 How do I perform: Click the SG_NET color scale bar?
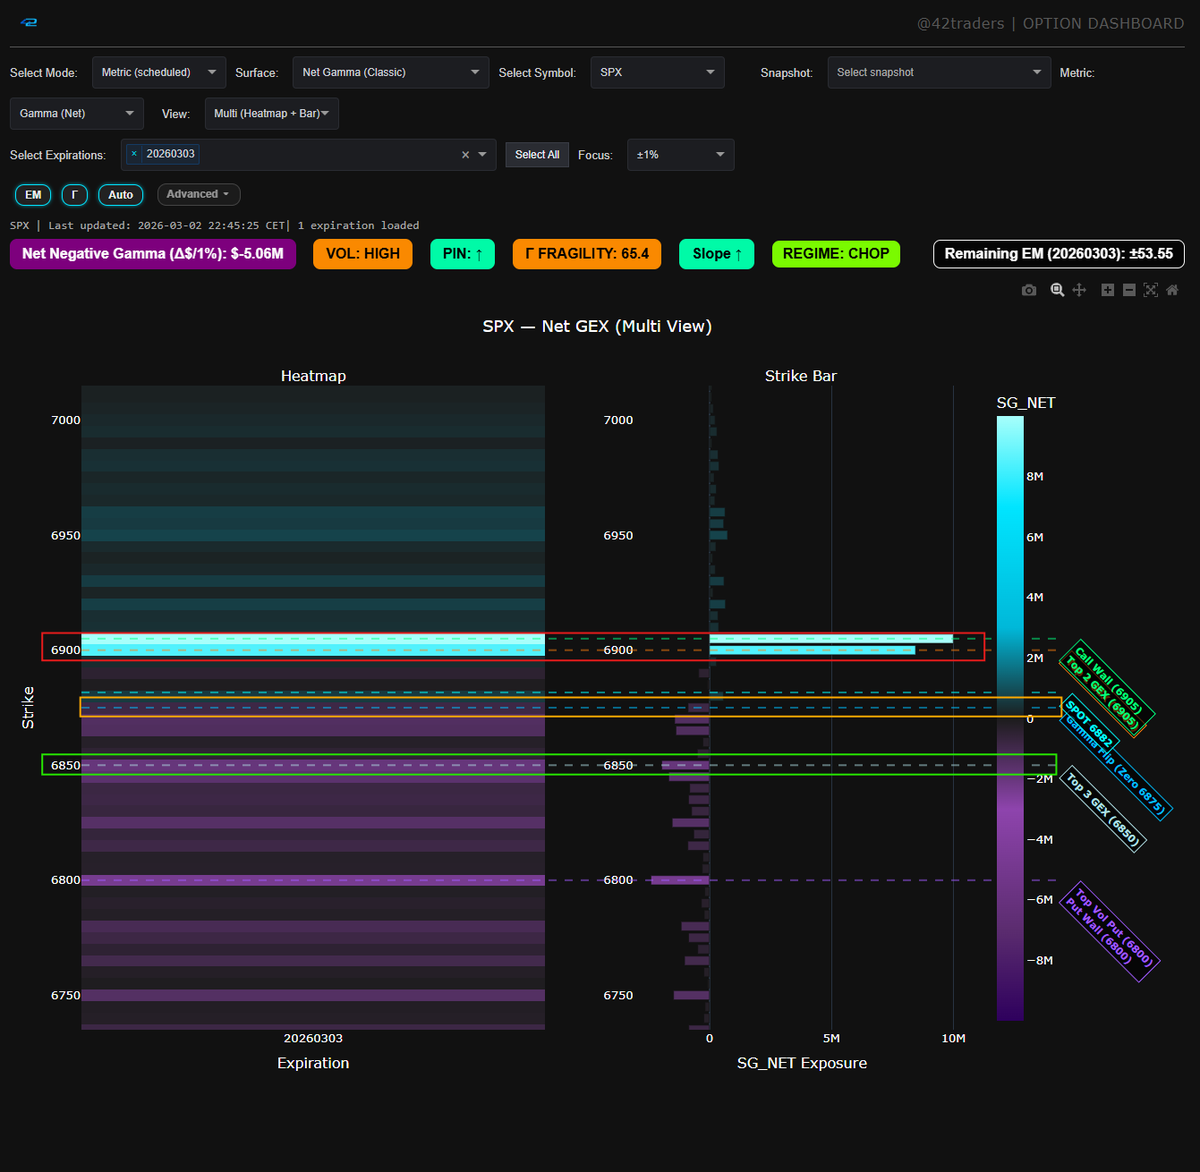[x=1010, y=718]
